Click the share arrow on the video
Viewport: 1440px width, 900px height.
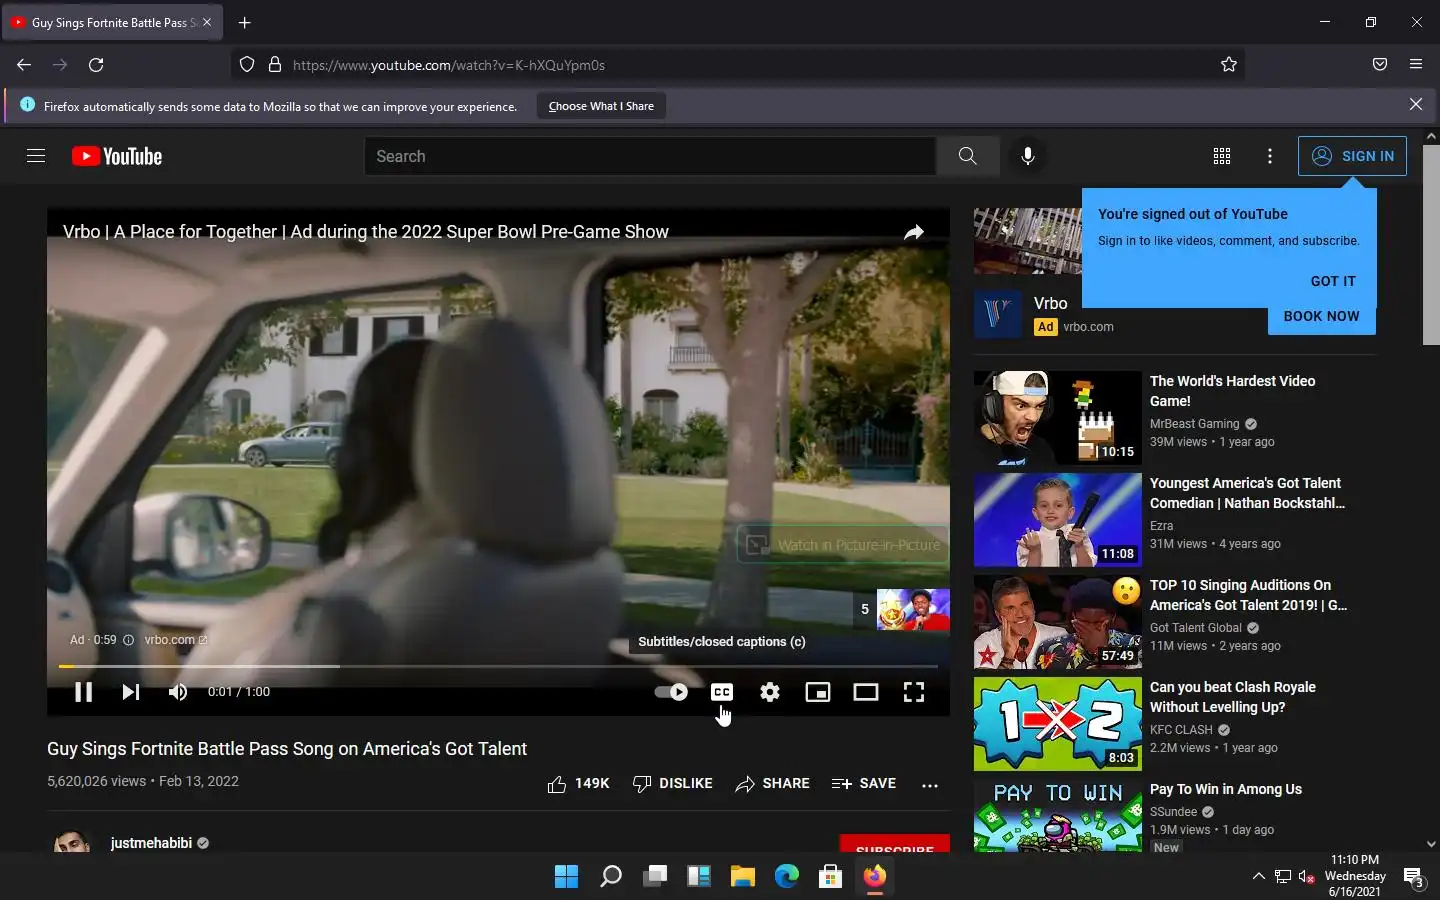pyautogui.click(x=914, y=232)
